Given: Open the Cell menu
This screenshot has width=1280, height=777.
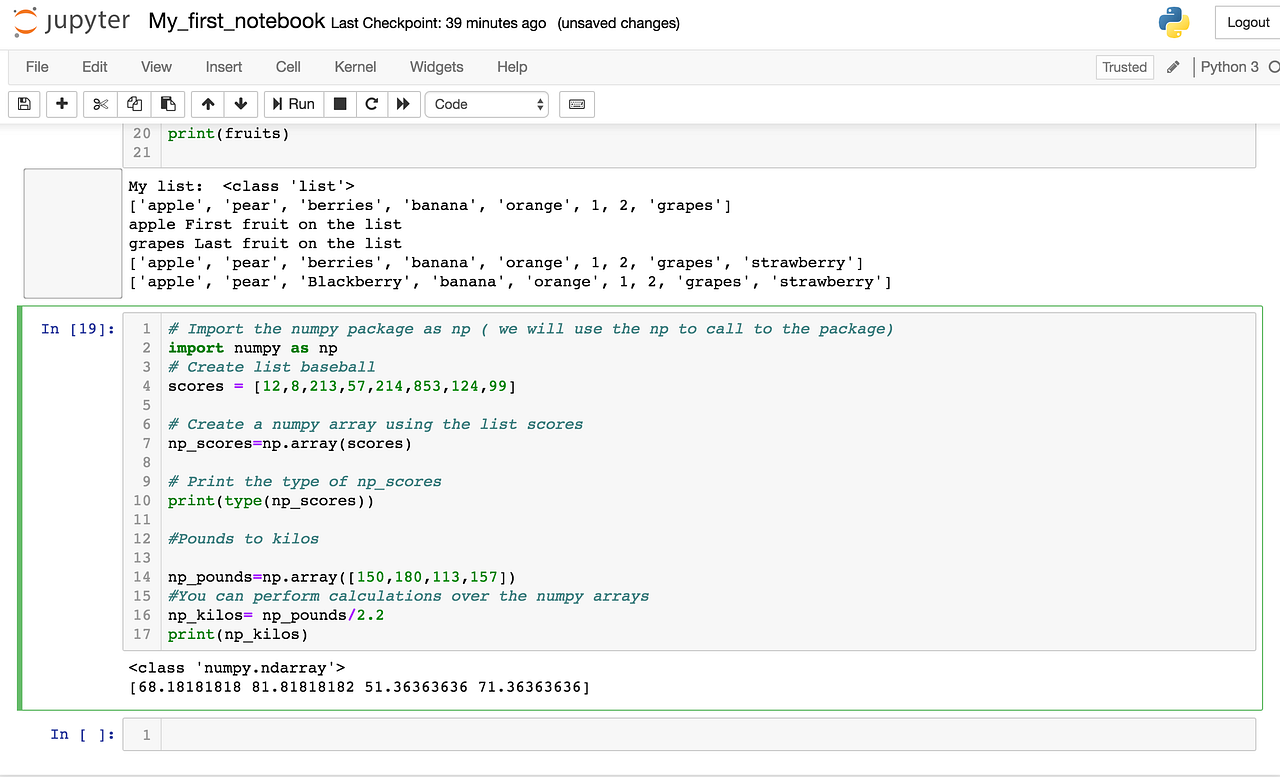Looking at the screenshot, I should 288,67.
